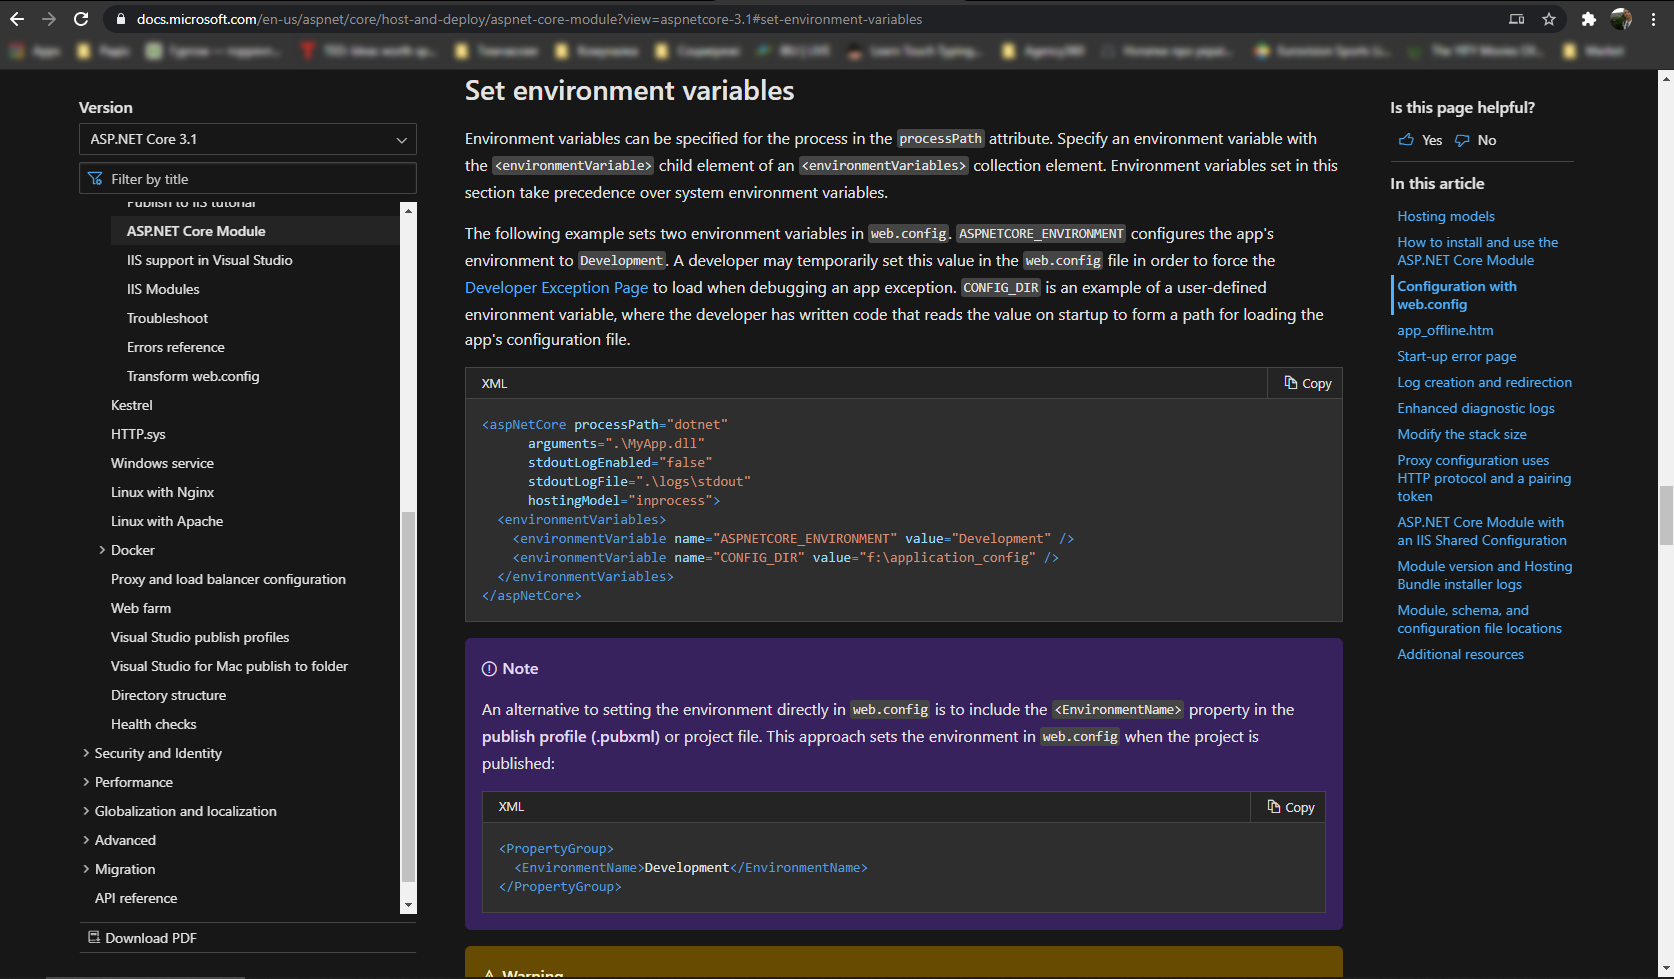Click the padlock icon in the address bar

point(119,18)
